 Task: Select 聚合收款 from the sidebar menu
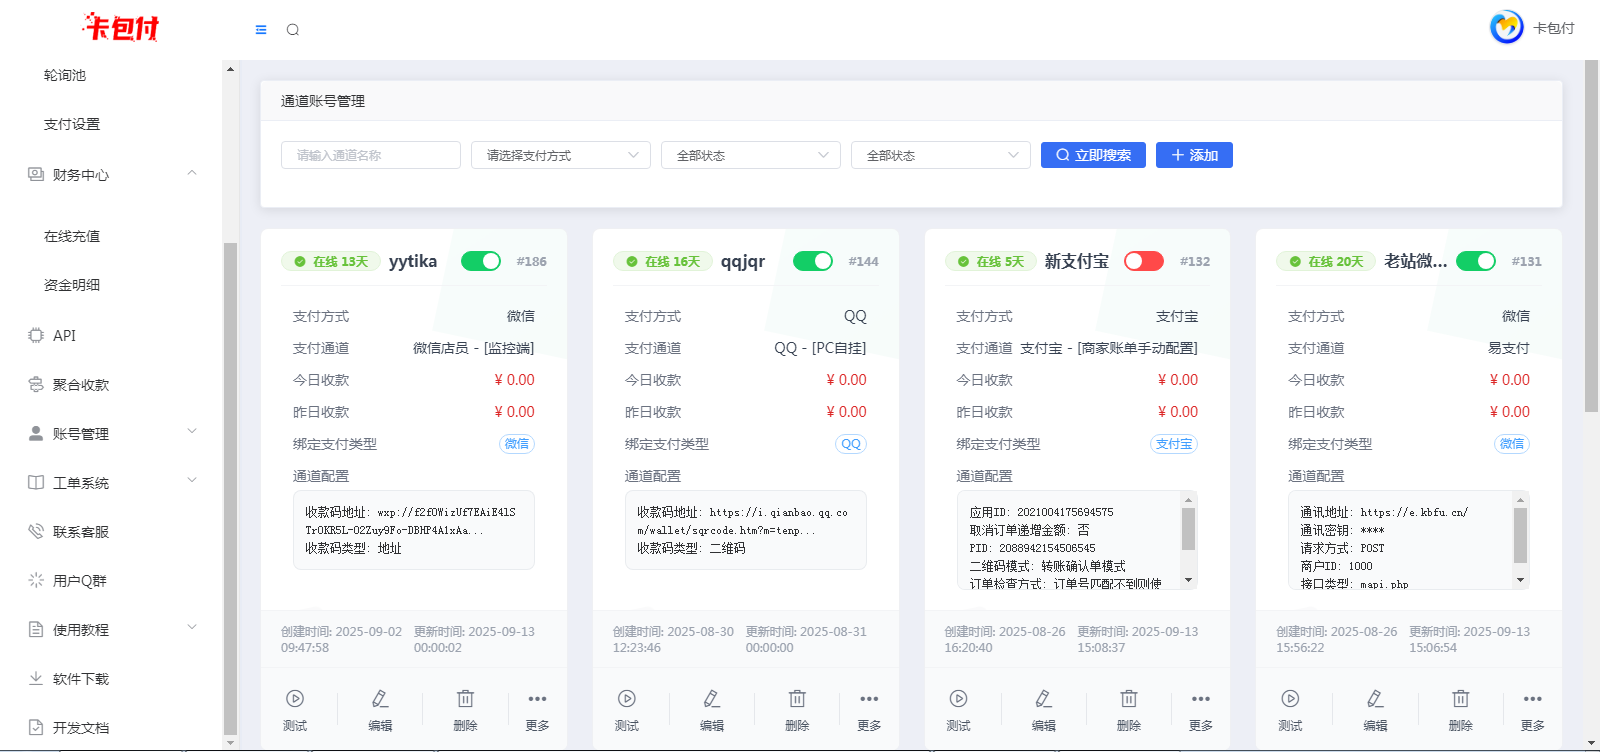(x=81, y=385)
